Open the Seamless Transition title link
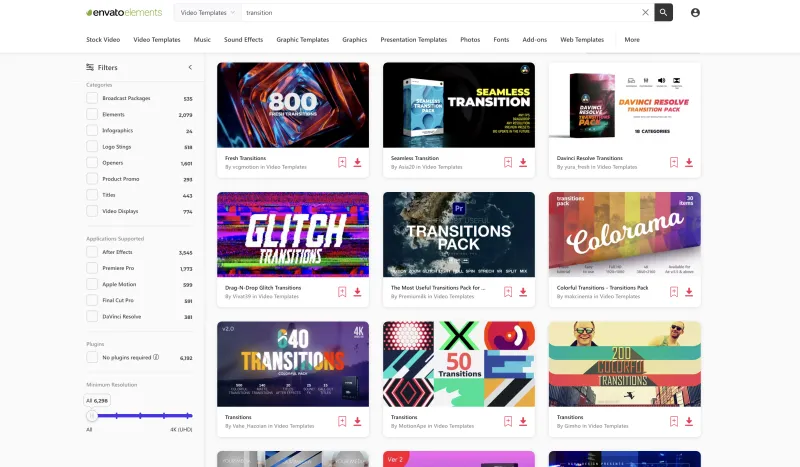The image size is (800, 467). [415, 158]
